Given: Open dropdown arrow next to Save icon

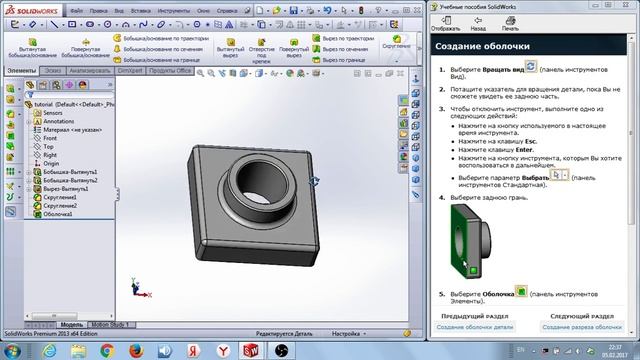Looking at the screenshot, I should tap(301, 11).
